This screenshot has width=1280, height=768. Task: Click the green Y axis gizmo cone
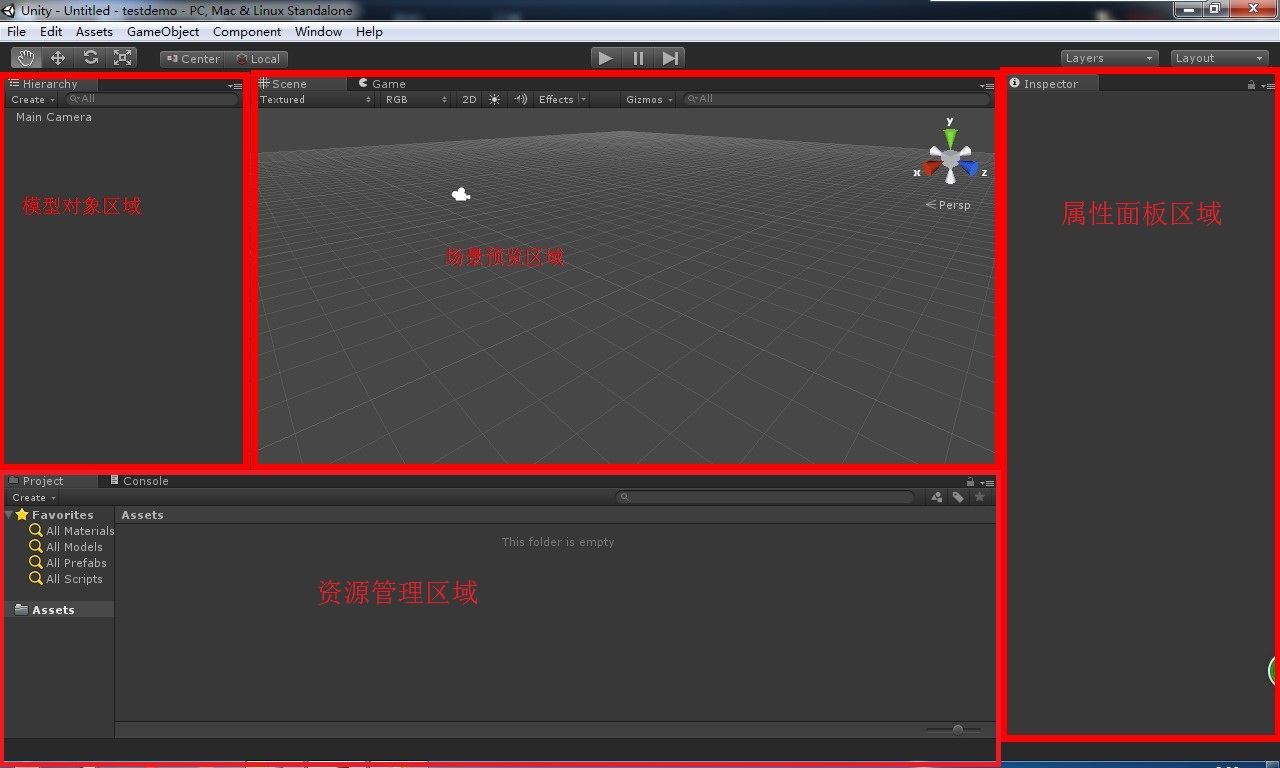(x=950, y=138)
